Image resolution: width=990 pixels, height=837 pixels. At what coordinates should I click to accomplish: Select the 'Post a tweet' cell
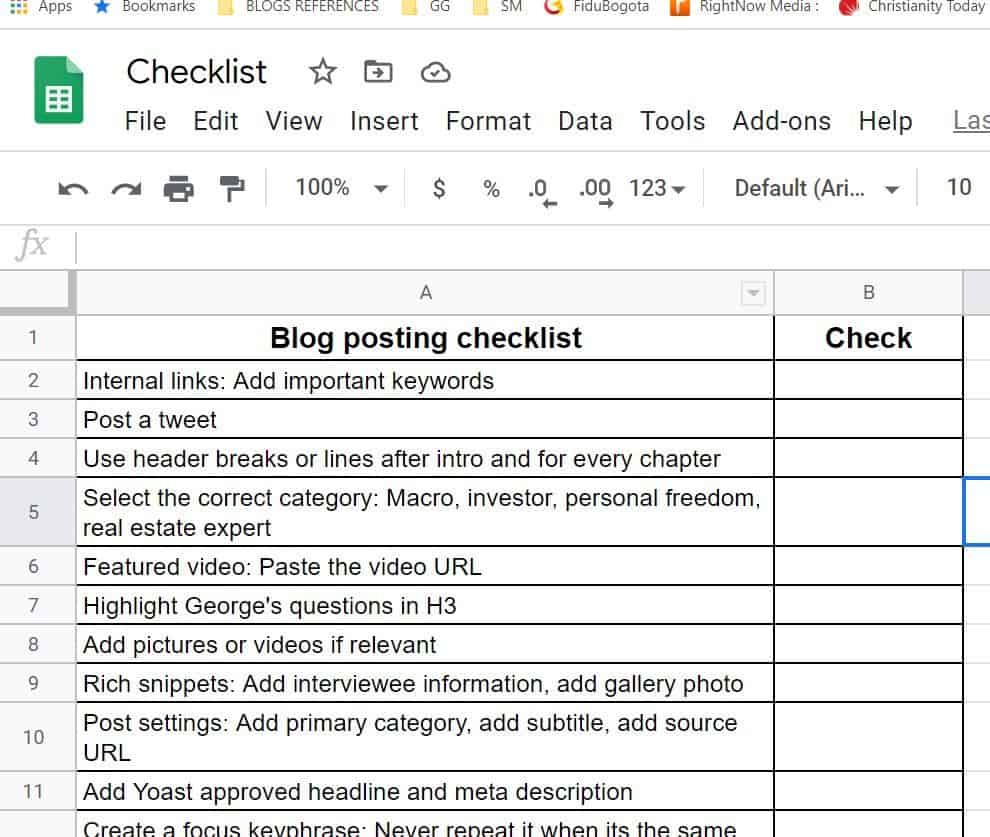pos(425,420)
